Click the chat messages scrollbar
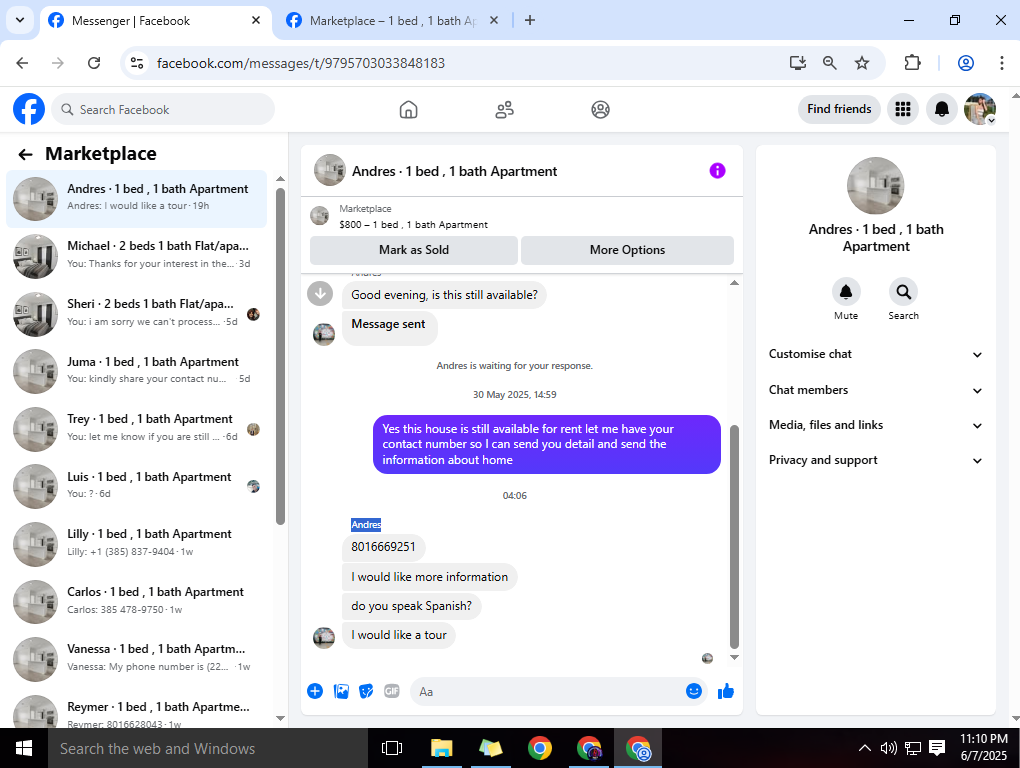Image resolution: width=1020 pixels, height=768 pixels. tap(734, 536)
